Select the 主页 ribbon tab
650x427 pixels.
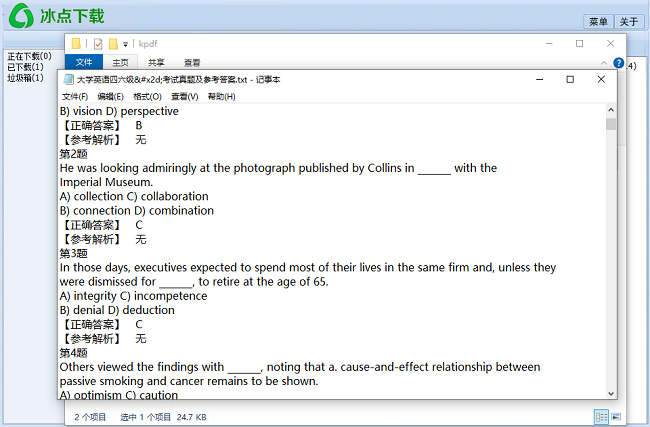120,62
